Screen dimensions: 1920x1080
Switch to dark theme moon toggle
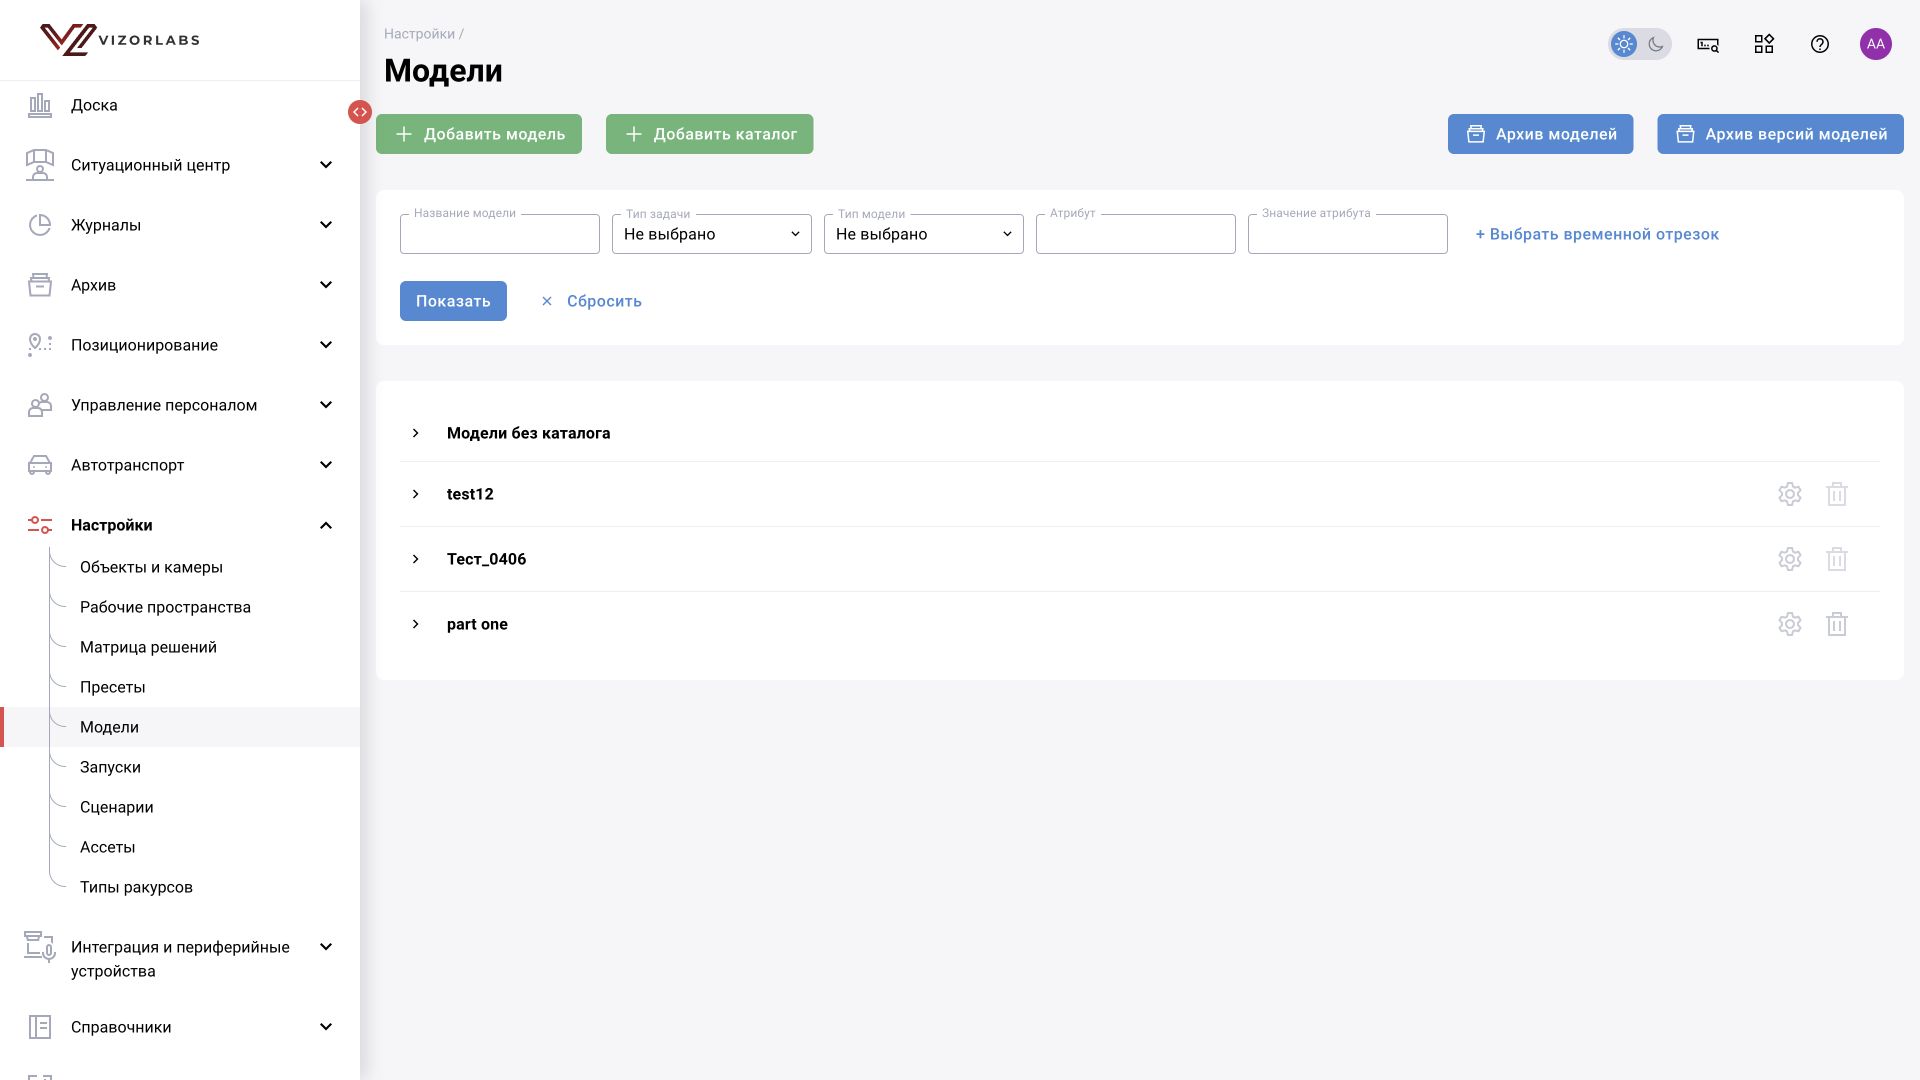tap(1656, 44)
